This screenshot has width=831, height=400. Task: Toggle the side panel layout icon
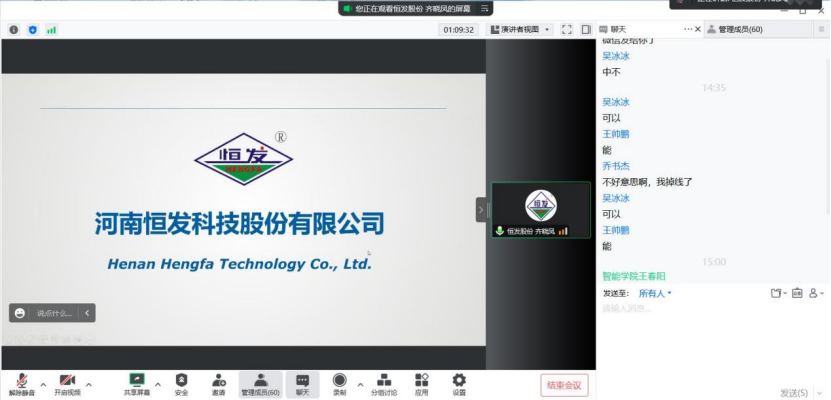[x=586, y=30]
